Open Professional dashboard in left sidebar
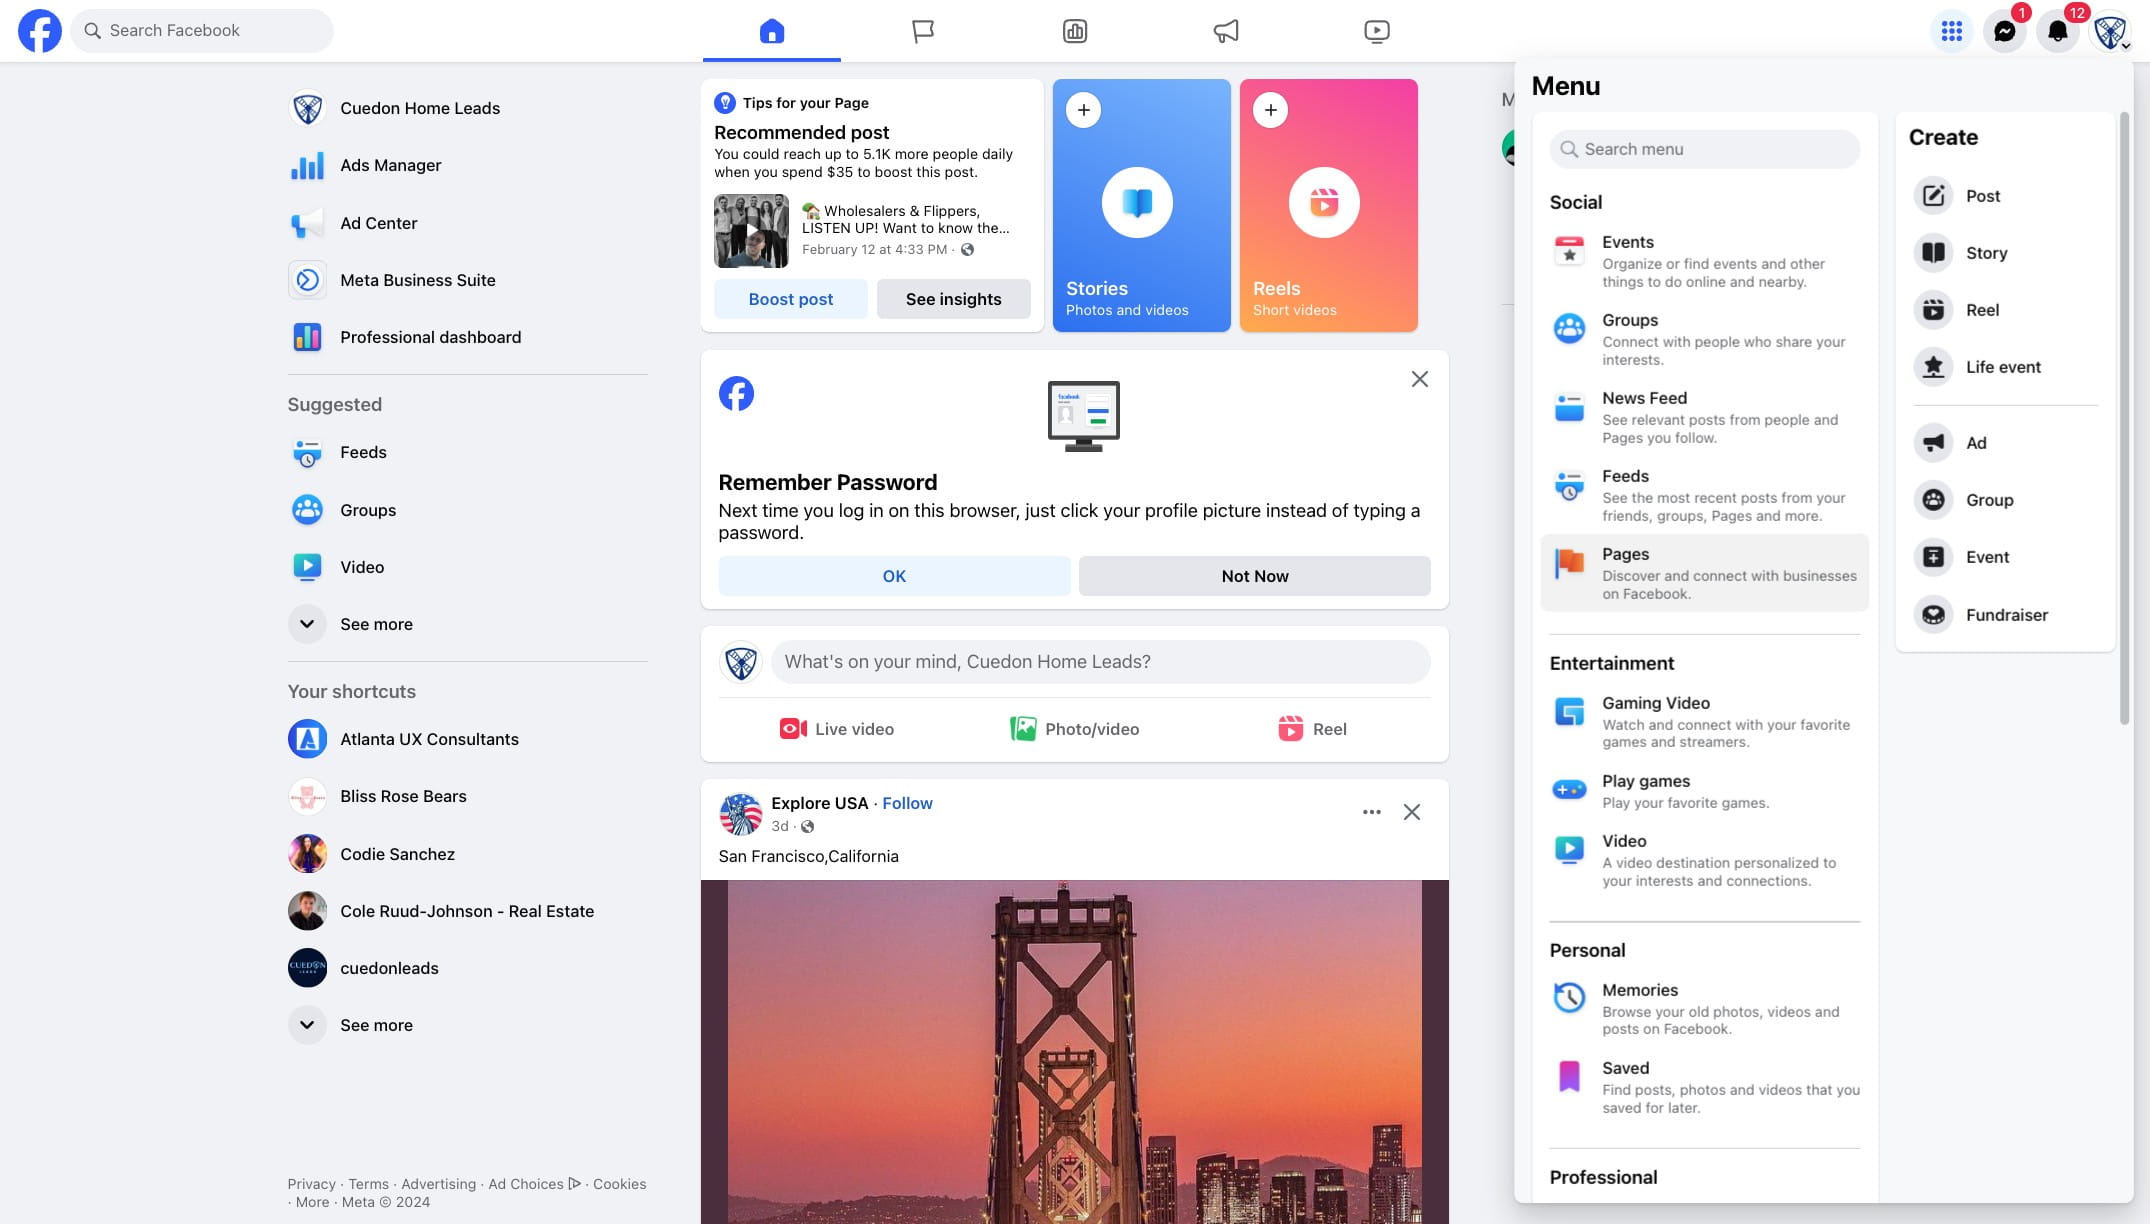Image resolution: width=2150 pixels, height=1224 pixels. tap(467, 337)
